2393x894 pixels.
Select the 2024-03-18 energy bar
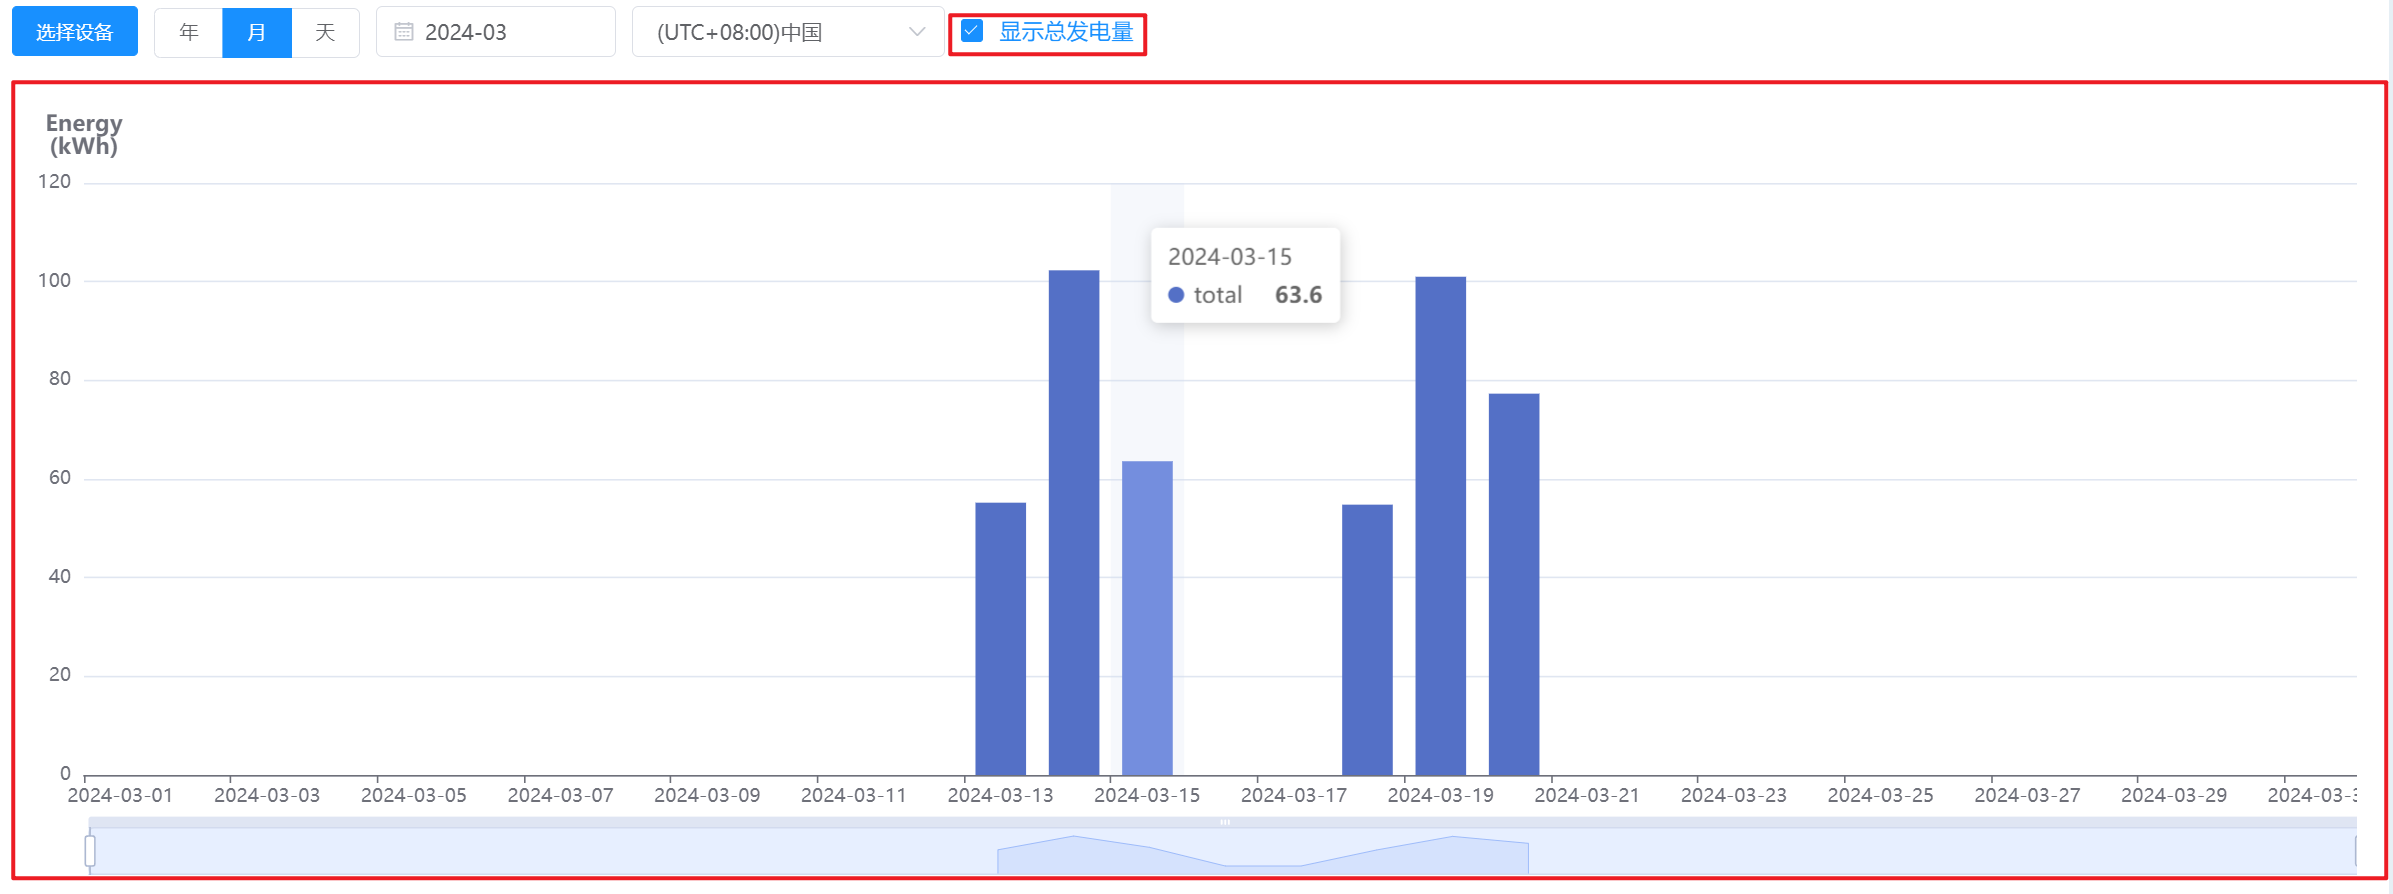1367,640
